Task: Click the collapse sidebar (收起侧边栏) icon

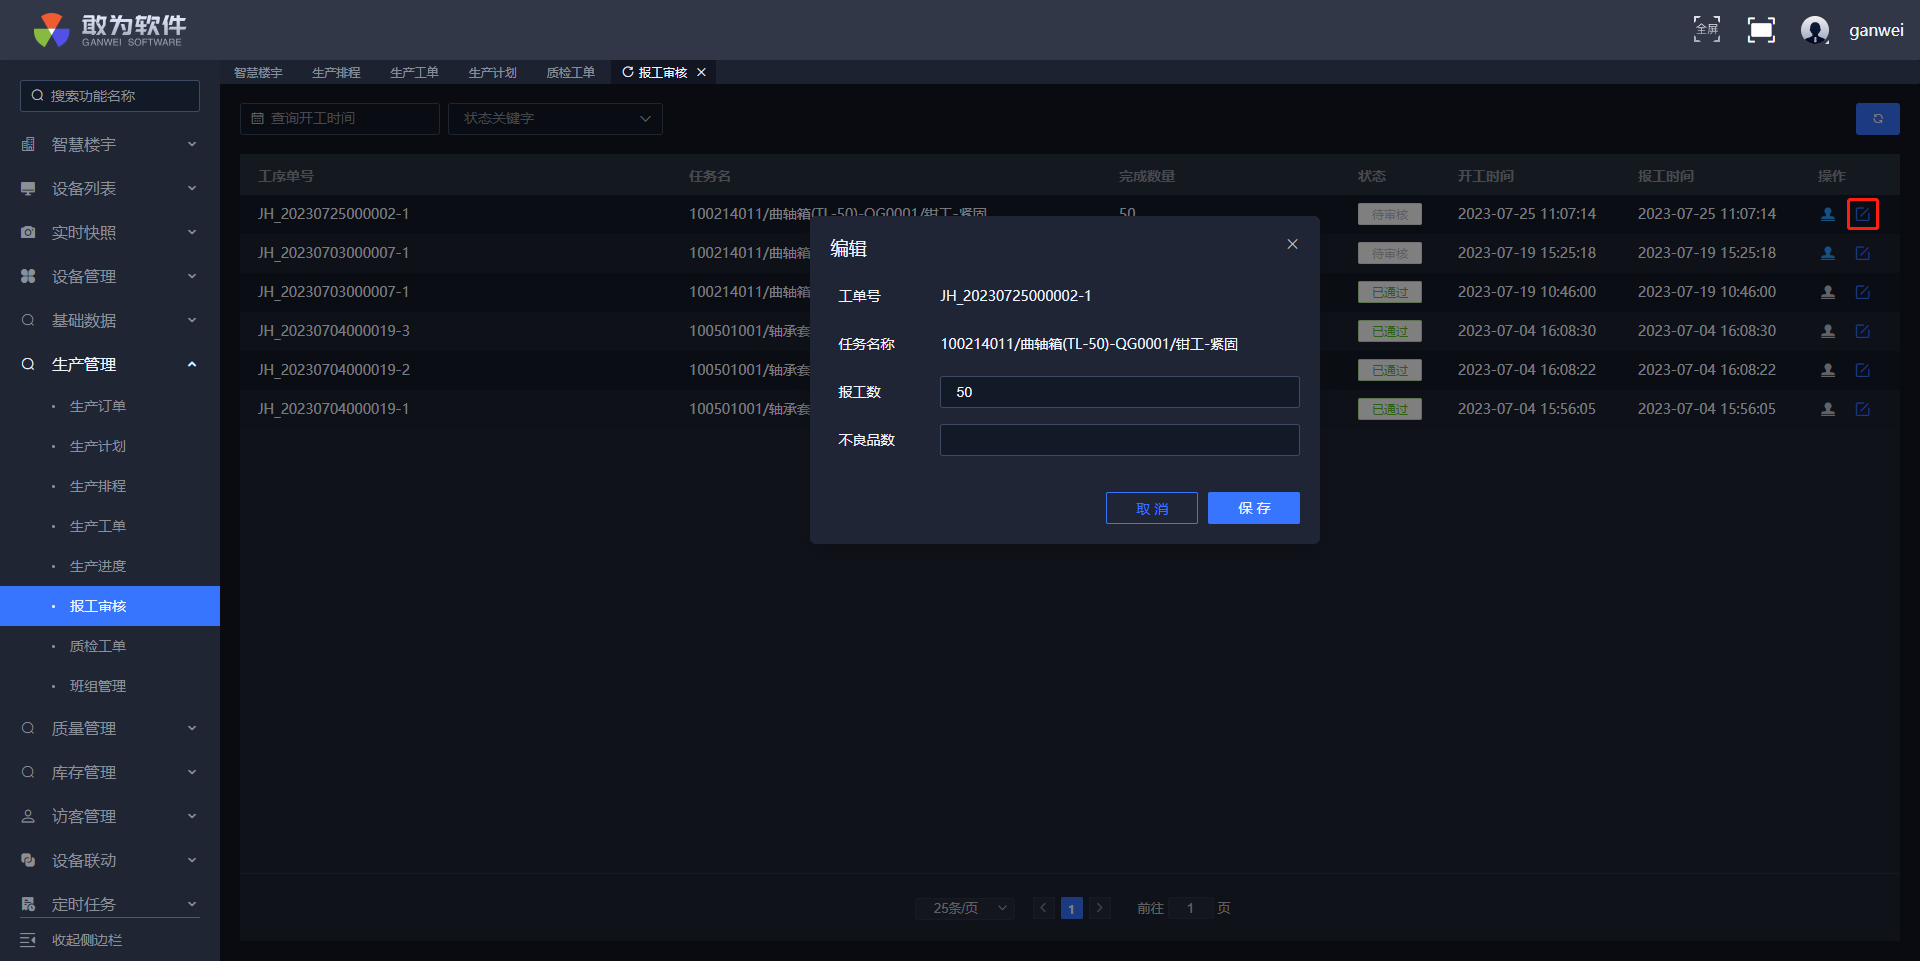Action: 28,940
